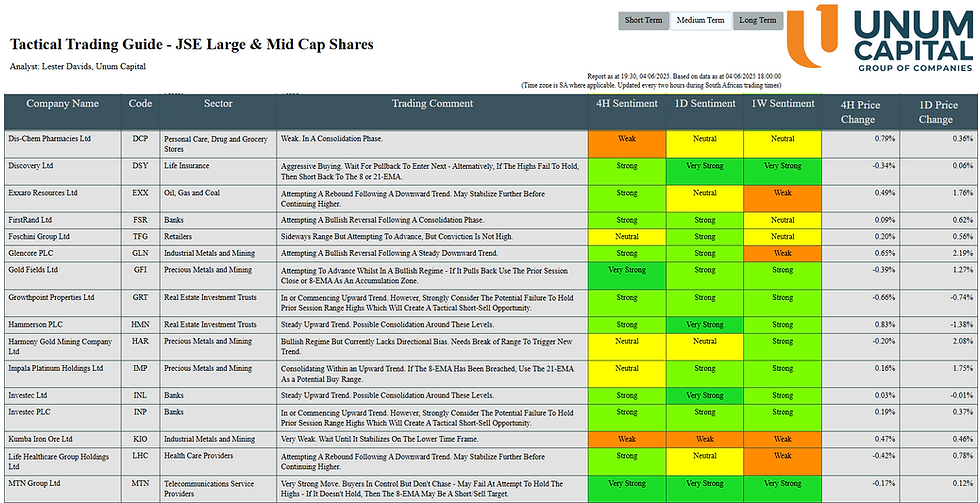Image resolution: width=980 pixels, height=503 pixels.
Task: Click Kumba Iron Ore's Weak 1D sentiment cell
Action: click(705, 439)
